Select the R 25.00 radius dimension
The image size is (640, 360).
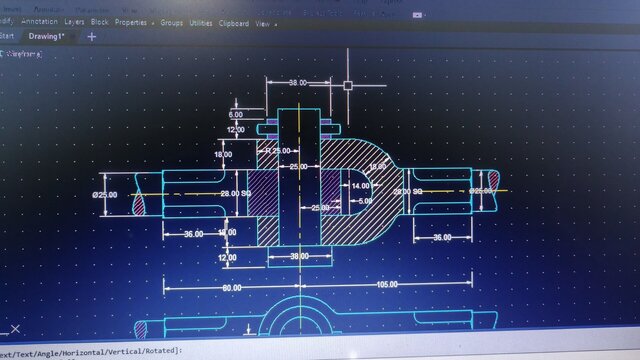278,151
